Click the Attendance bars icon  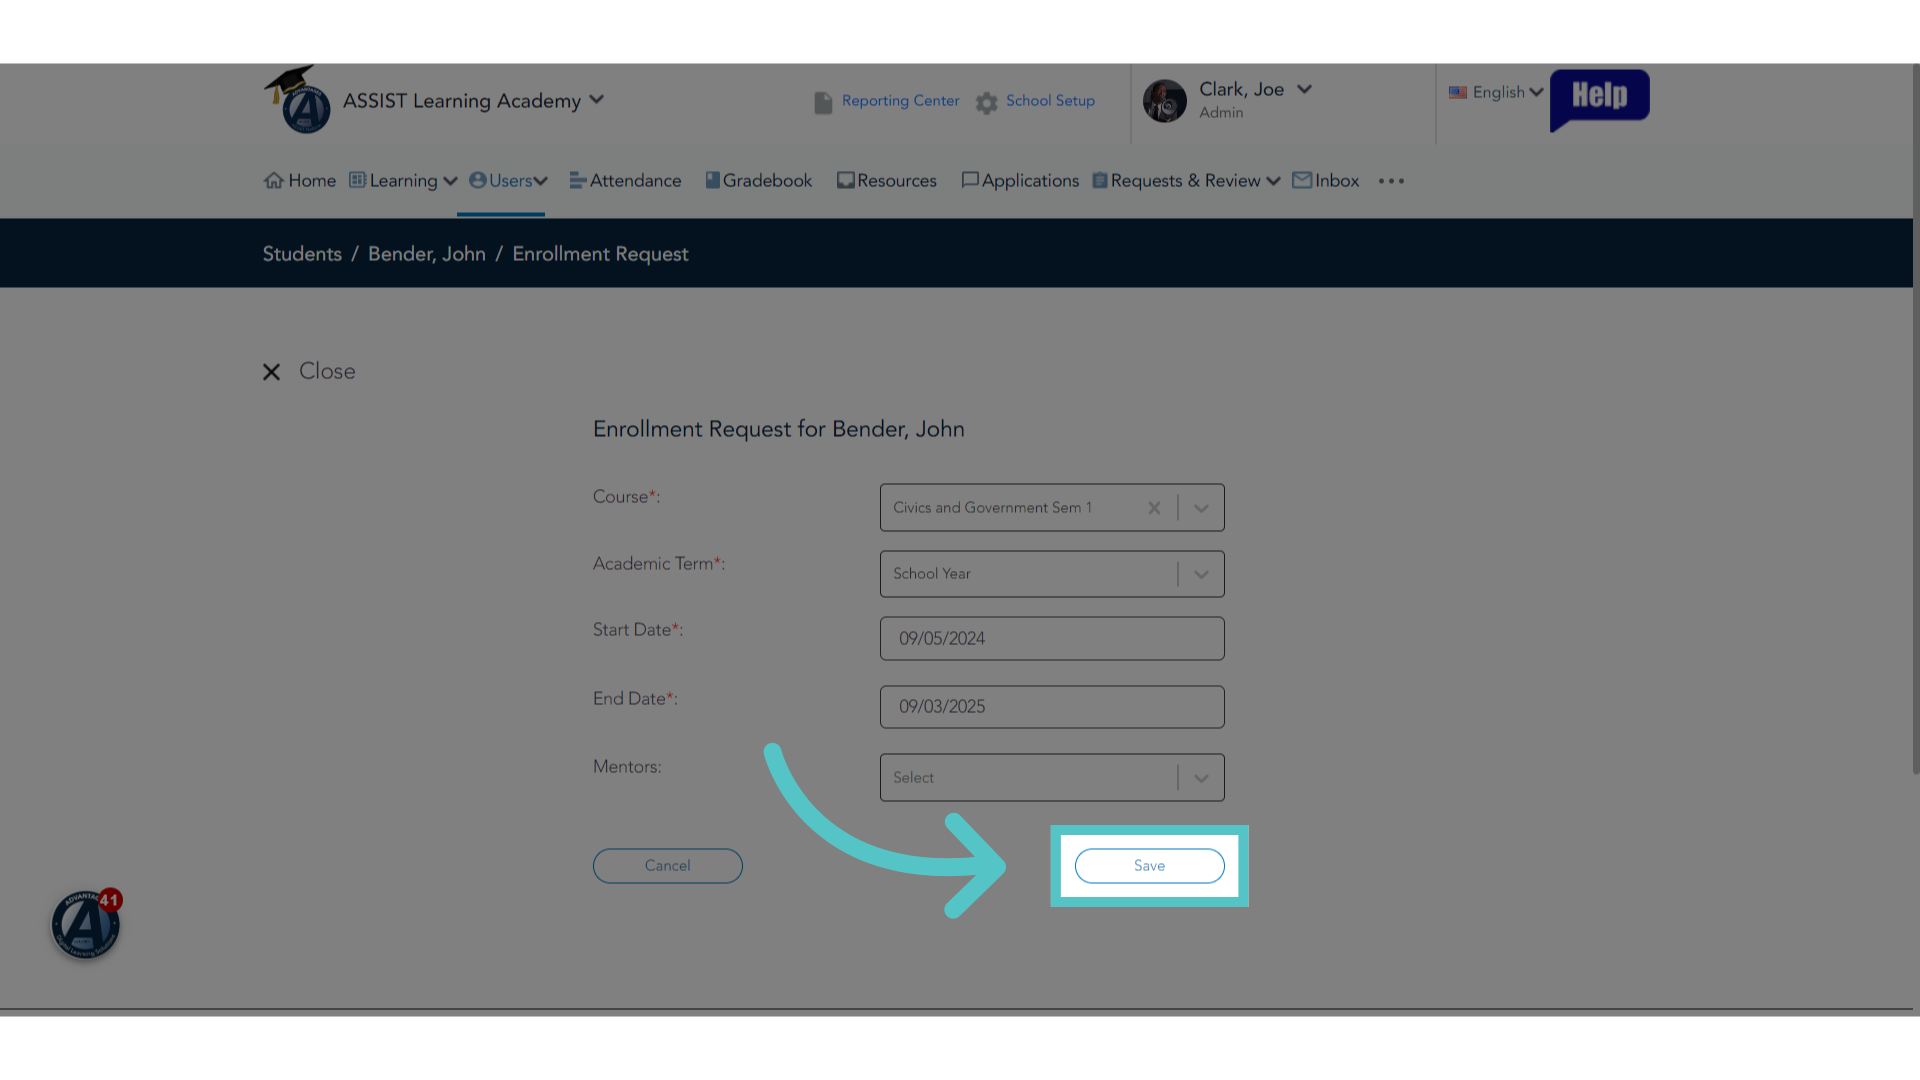tap(578, 180)
